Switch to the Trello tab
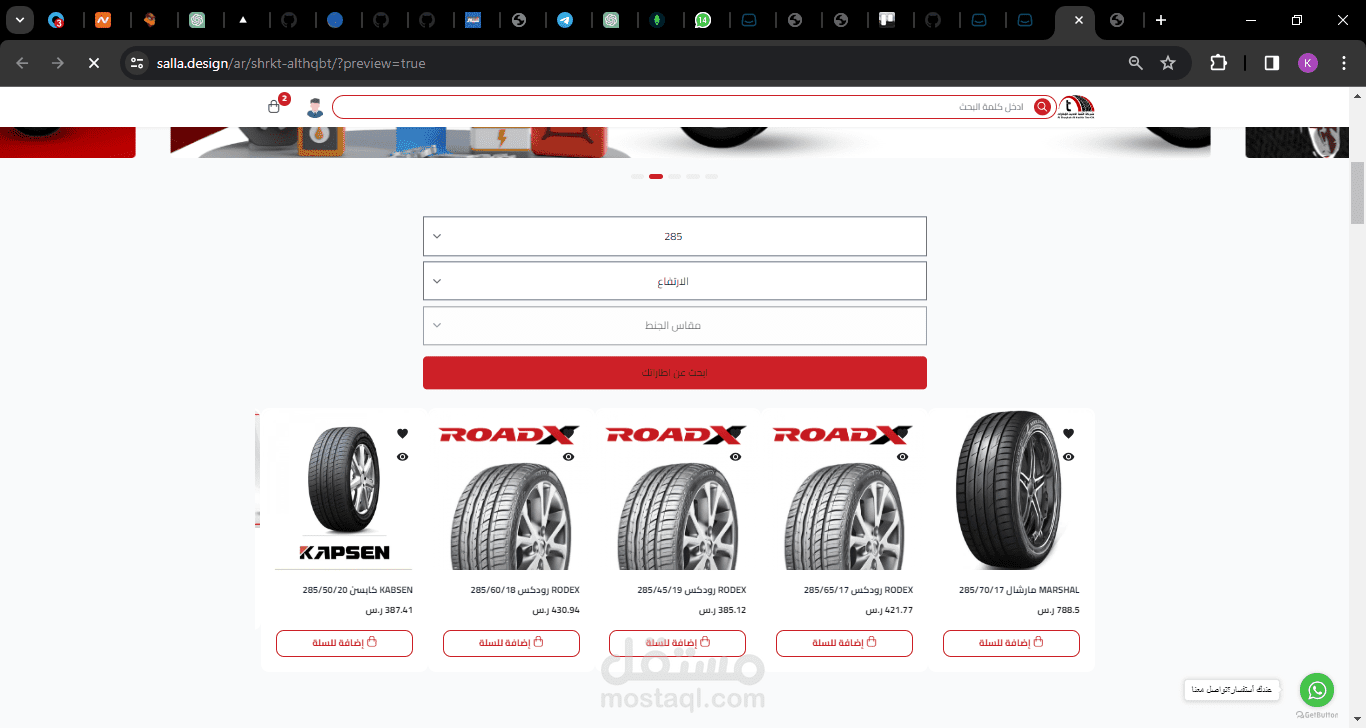Screen dimensions: 1366x728 coord(886,20)
